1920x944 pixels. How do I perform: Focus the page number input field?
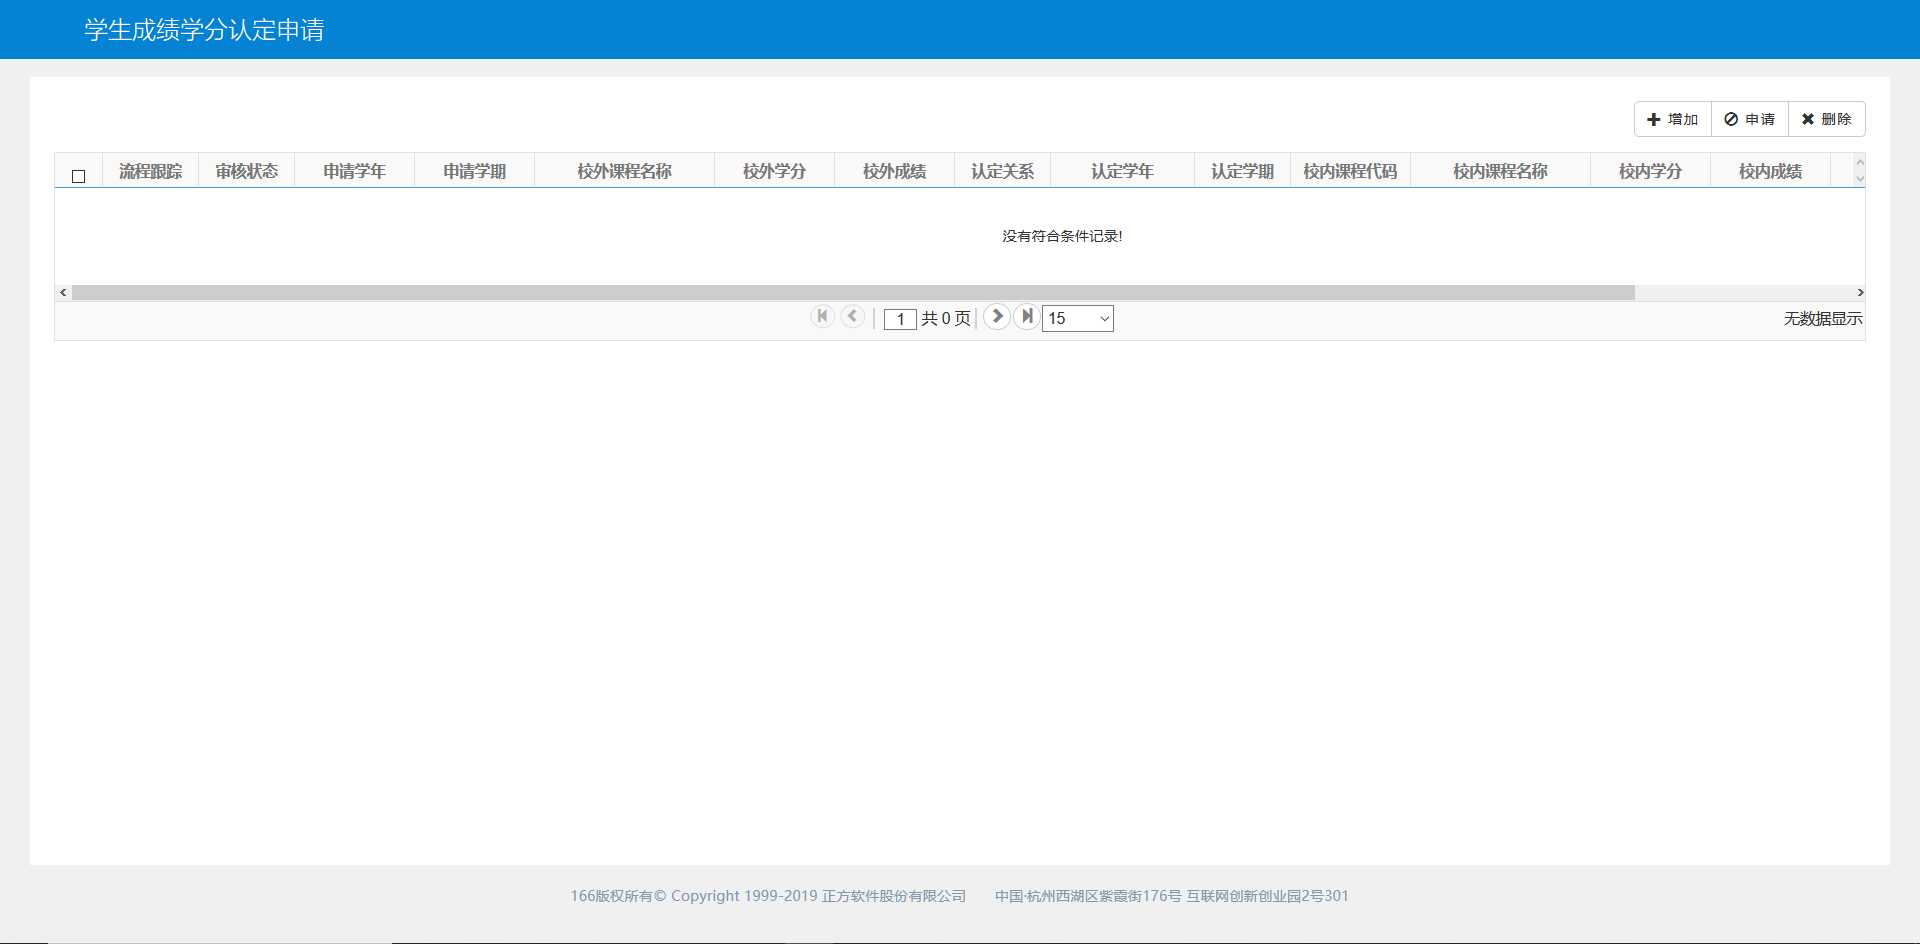pyautogui.click(x=900, y=319)
